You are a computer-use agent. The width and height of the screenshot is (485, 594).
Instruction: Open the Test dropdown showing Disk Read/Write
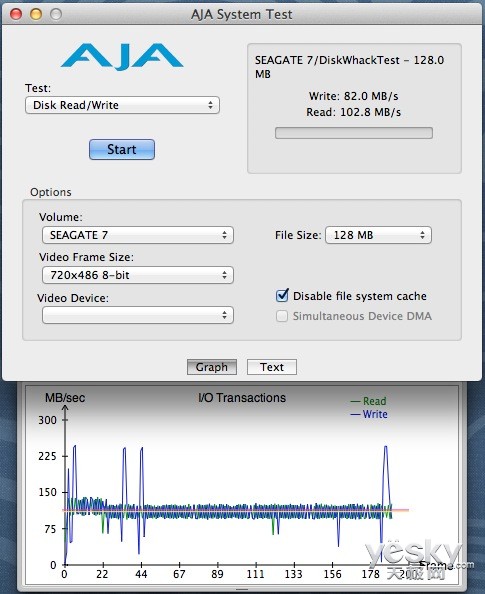click(x=122, y=105)
